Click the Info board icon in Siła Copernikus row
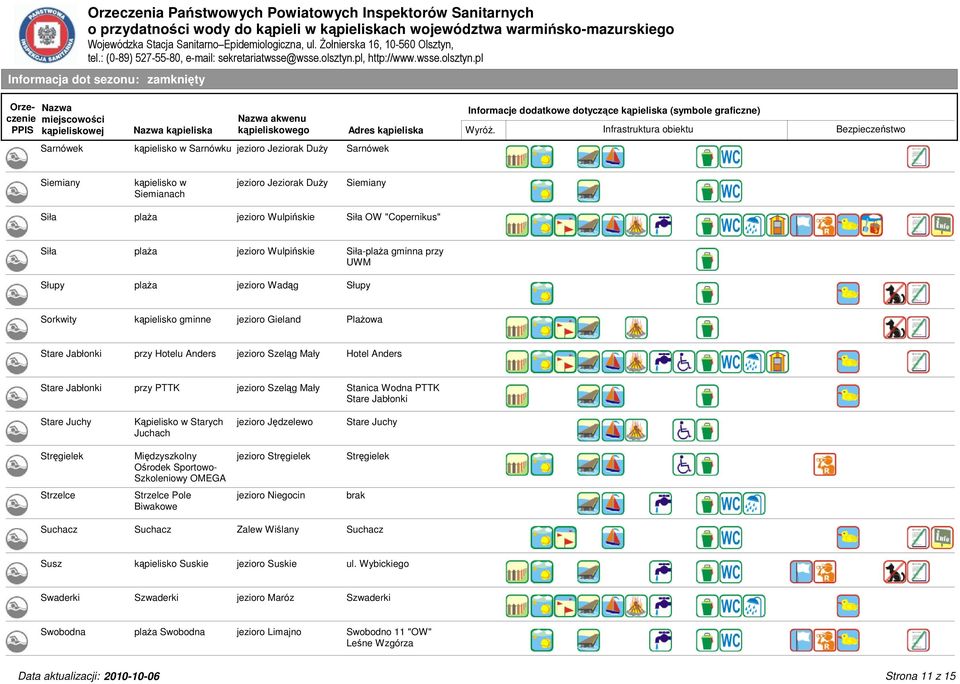The width and height of the screenshot is (960, 684). (942, 225)
